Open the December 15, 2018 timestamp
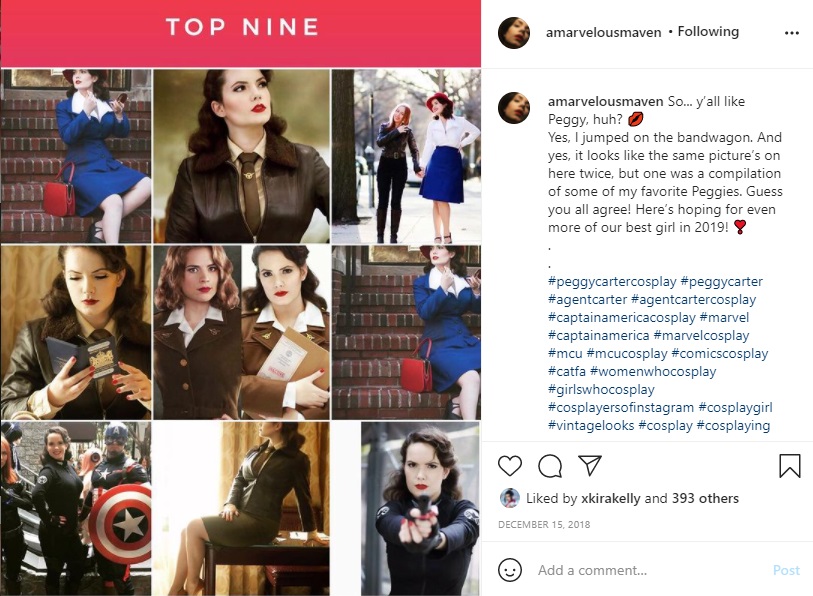 [x=544, y=524]
